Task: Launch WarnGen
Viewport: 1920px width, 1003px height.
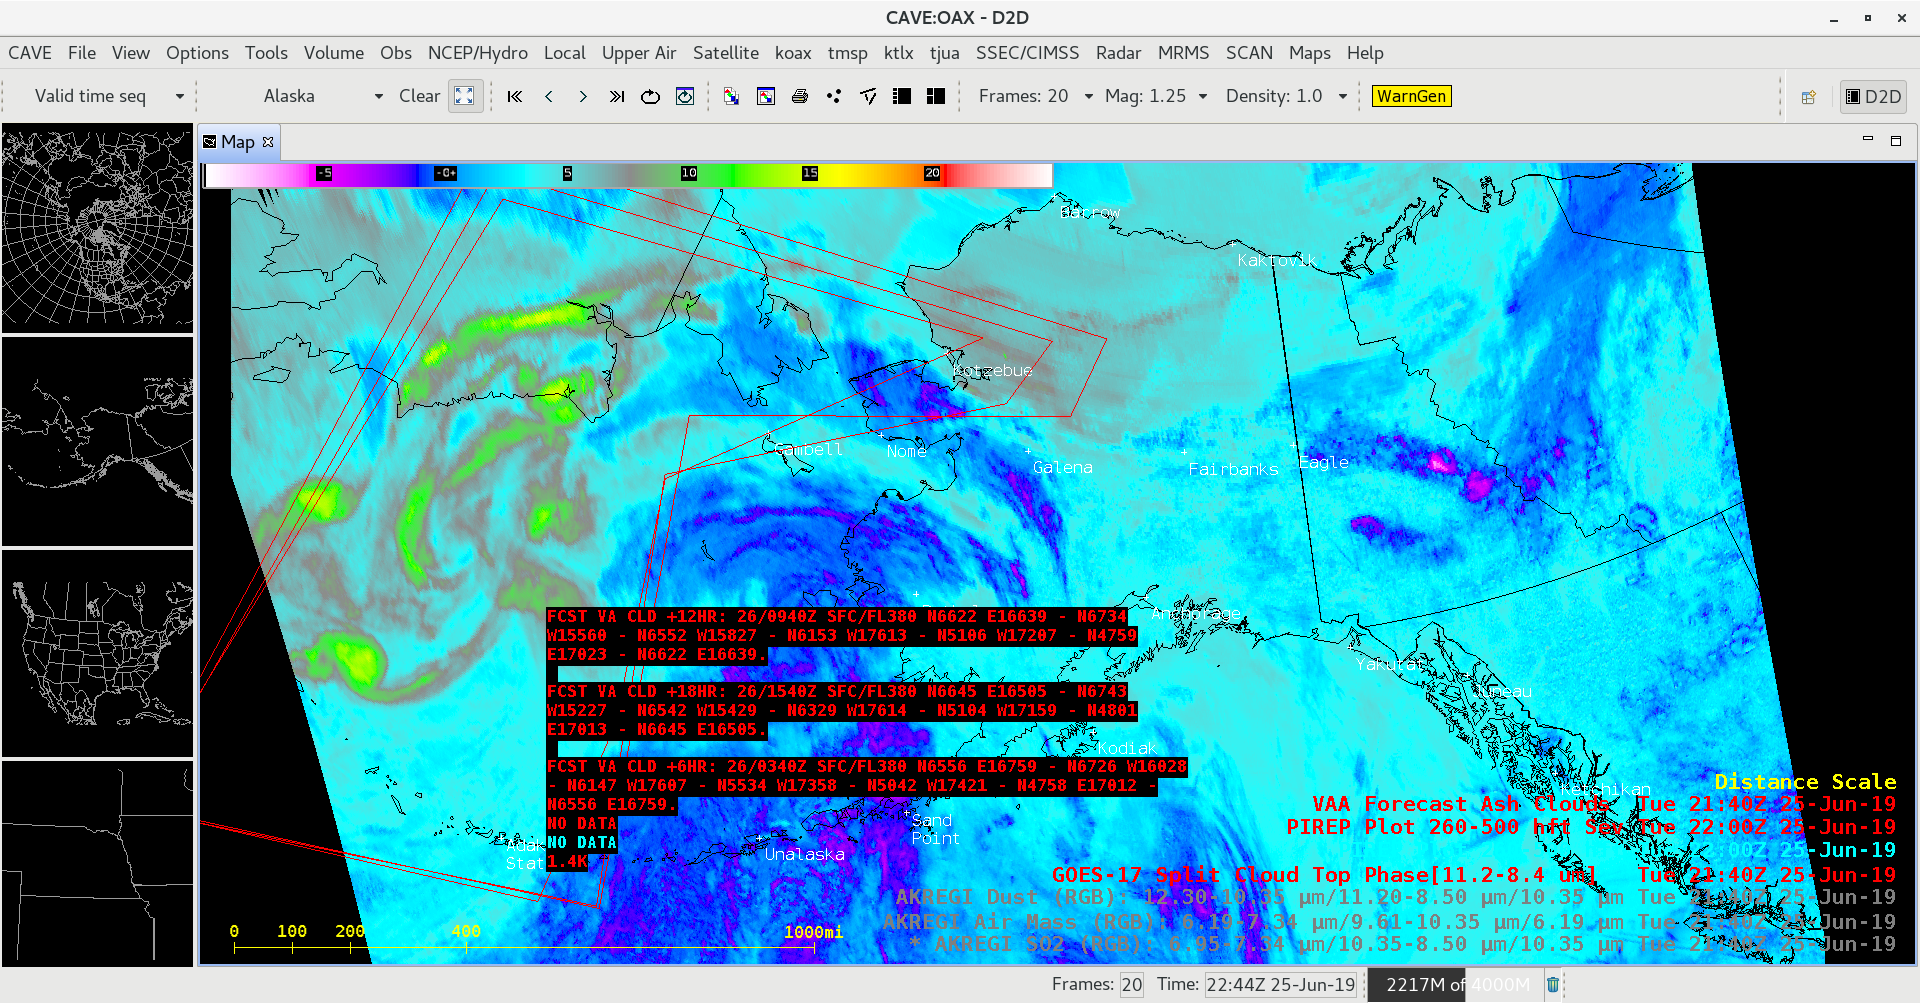Action: click(x=1411, y=96)
